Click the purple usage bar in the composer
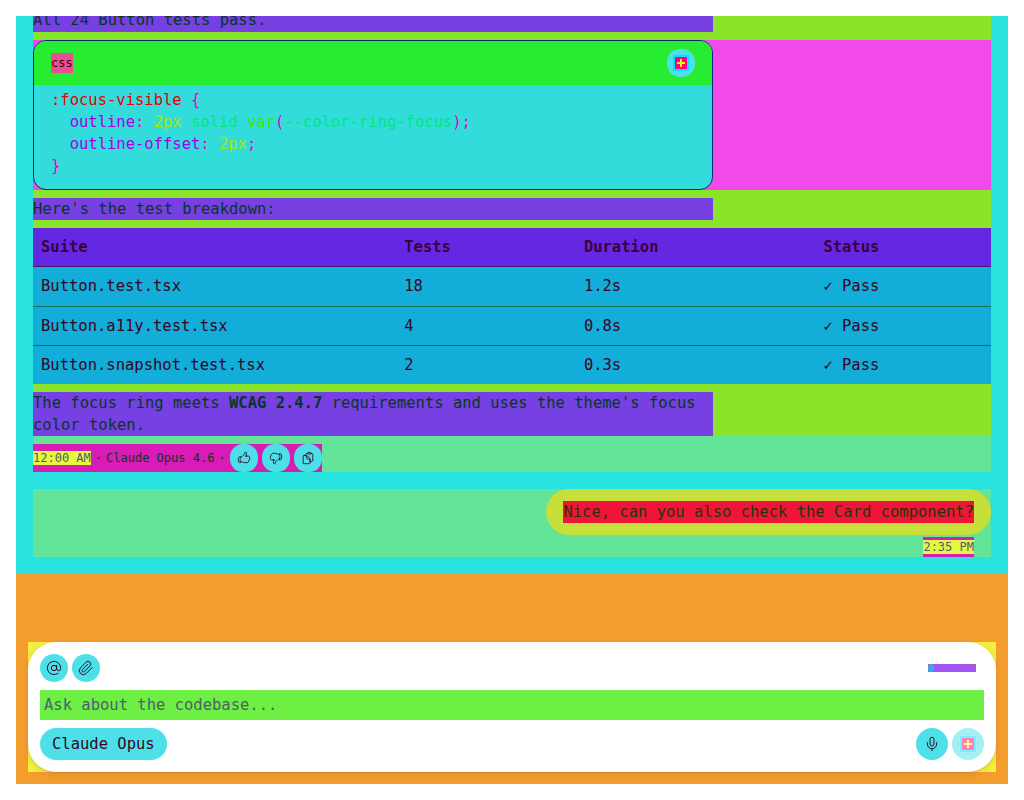This screenshot has width=1024, height=800. 952,668
